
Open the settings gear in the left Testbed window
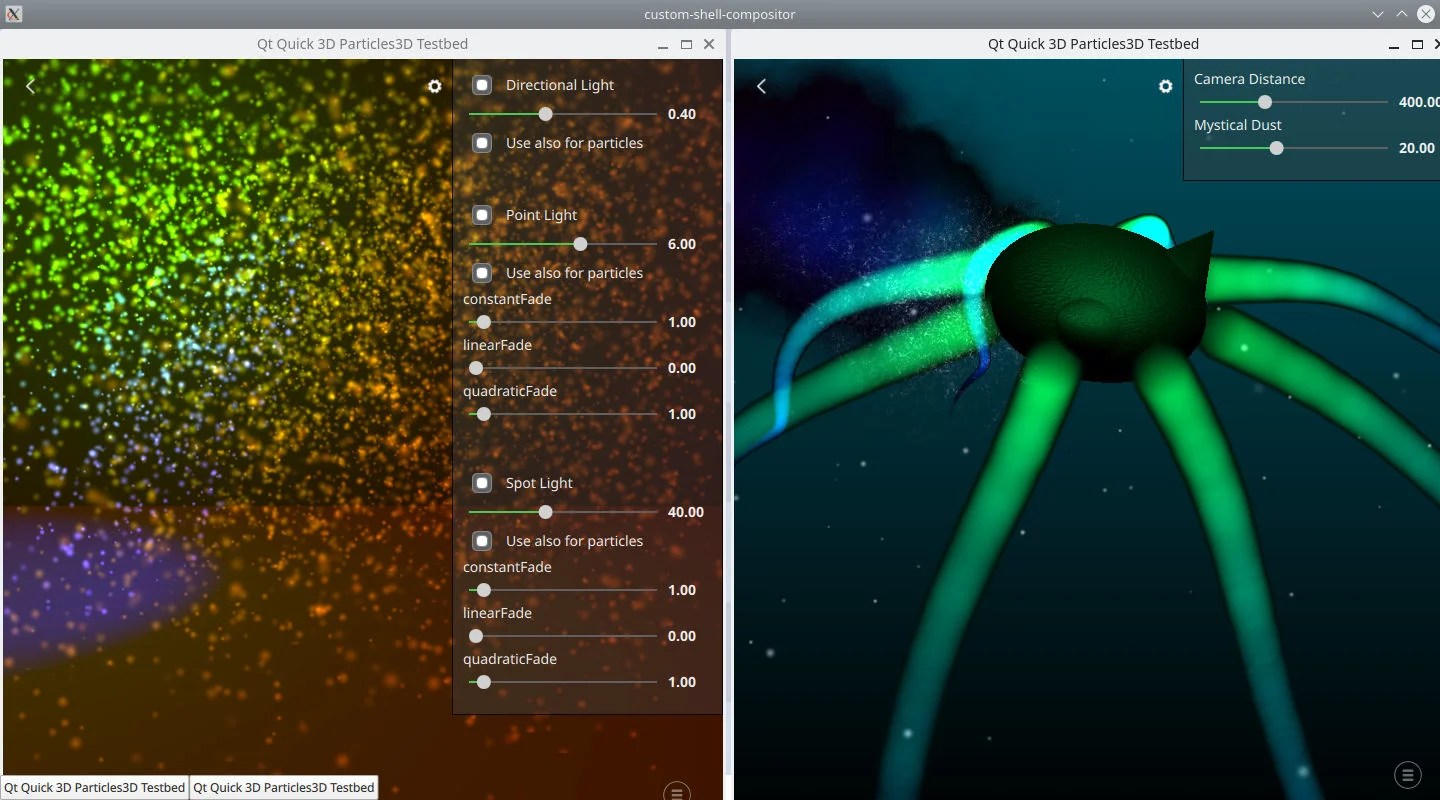coord(435,86)
